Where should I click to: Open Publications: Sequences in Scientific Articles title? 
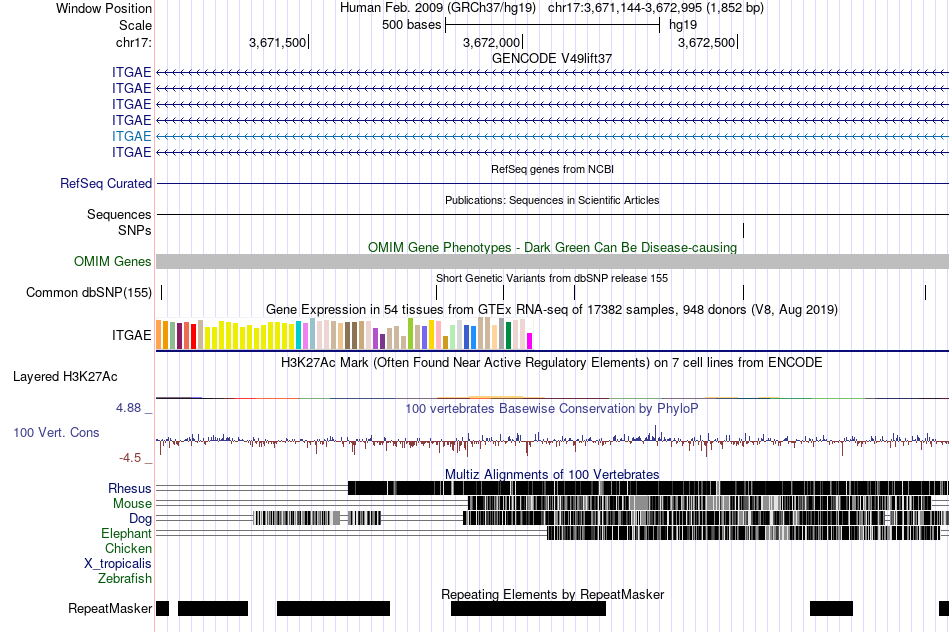tap(552, 200)
